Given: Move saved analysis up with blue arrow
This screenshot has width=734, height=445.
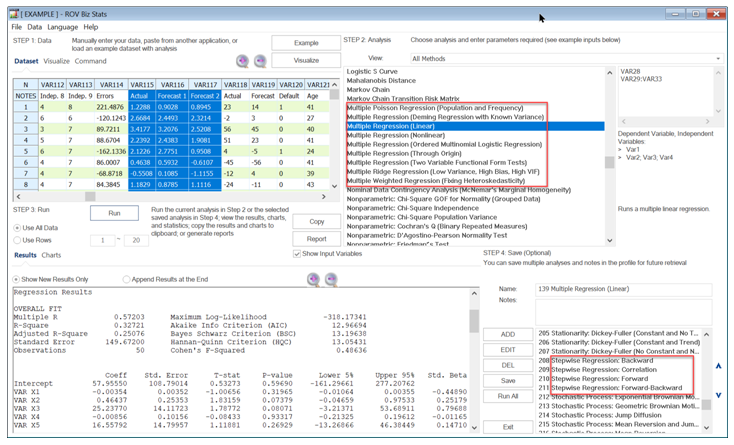Looking at the screenshot, I should coord(719,366).
